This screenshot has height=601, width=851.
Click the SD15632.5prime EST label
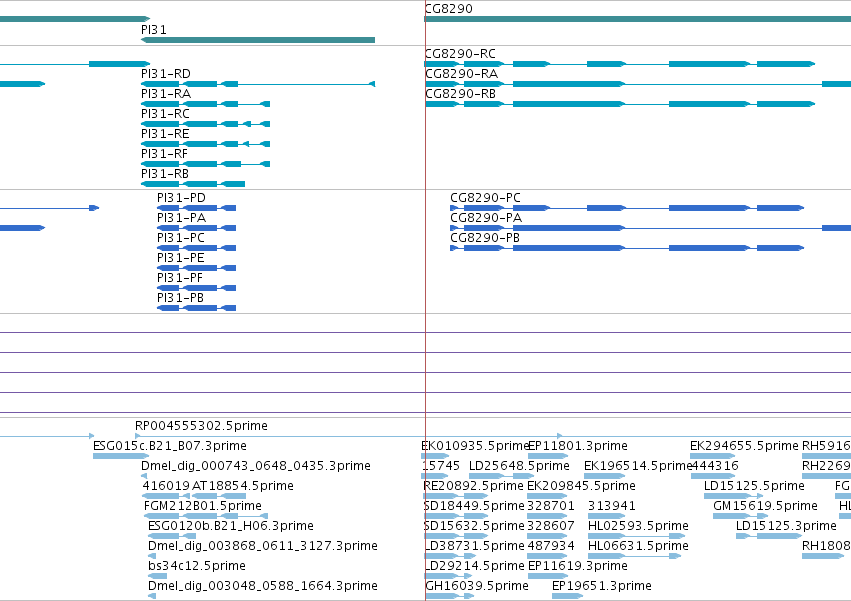(x=474, y=527)
